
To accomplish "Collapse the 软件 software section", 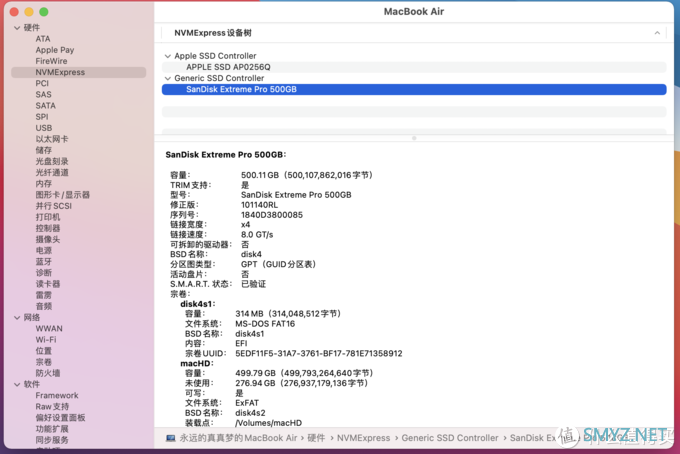I will tap(17, 385).
